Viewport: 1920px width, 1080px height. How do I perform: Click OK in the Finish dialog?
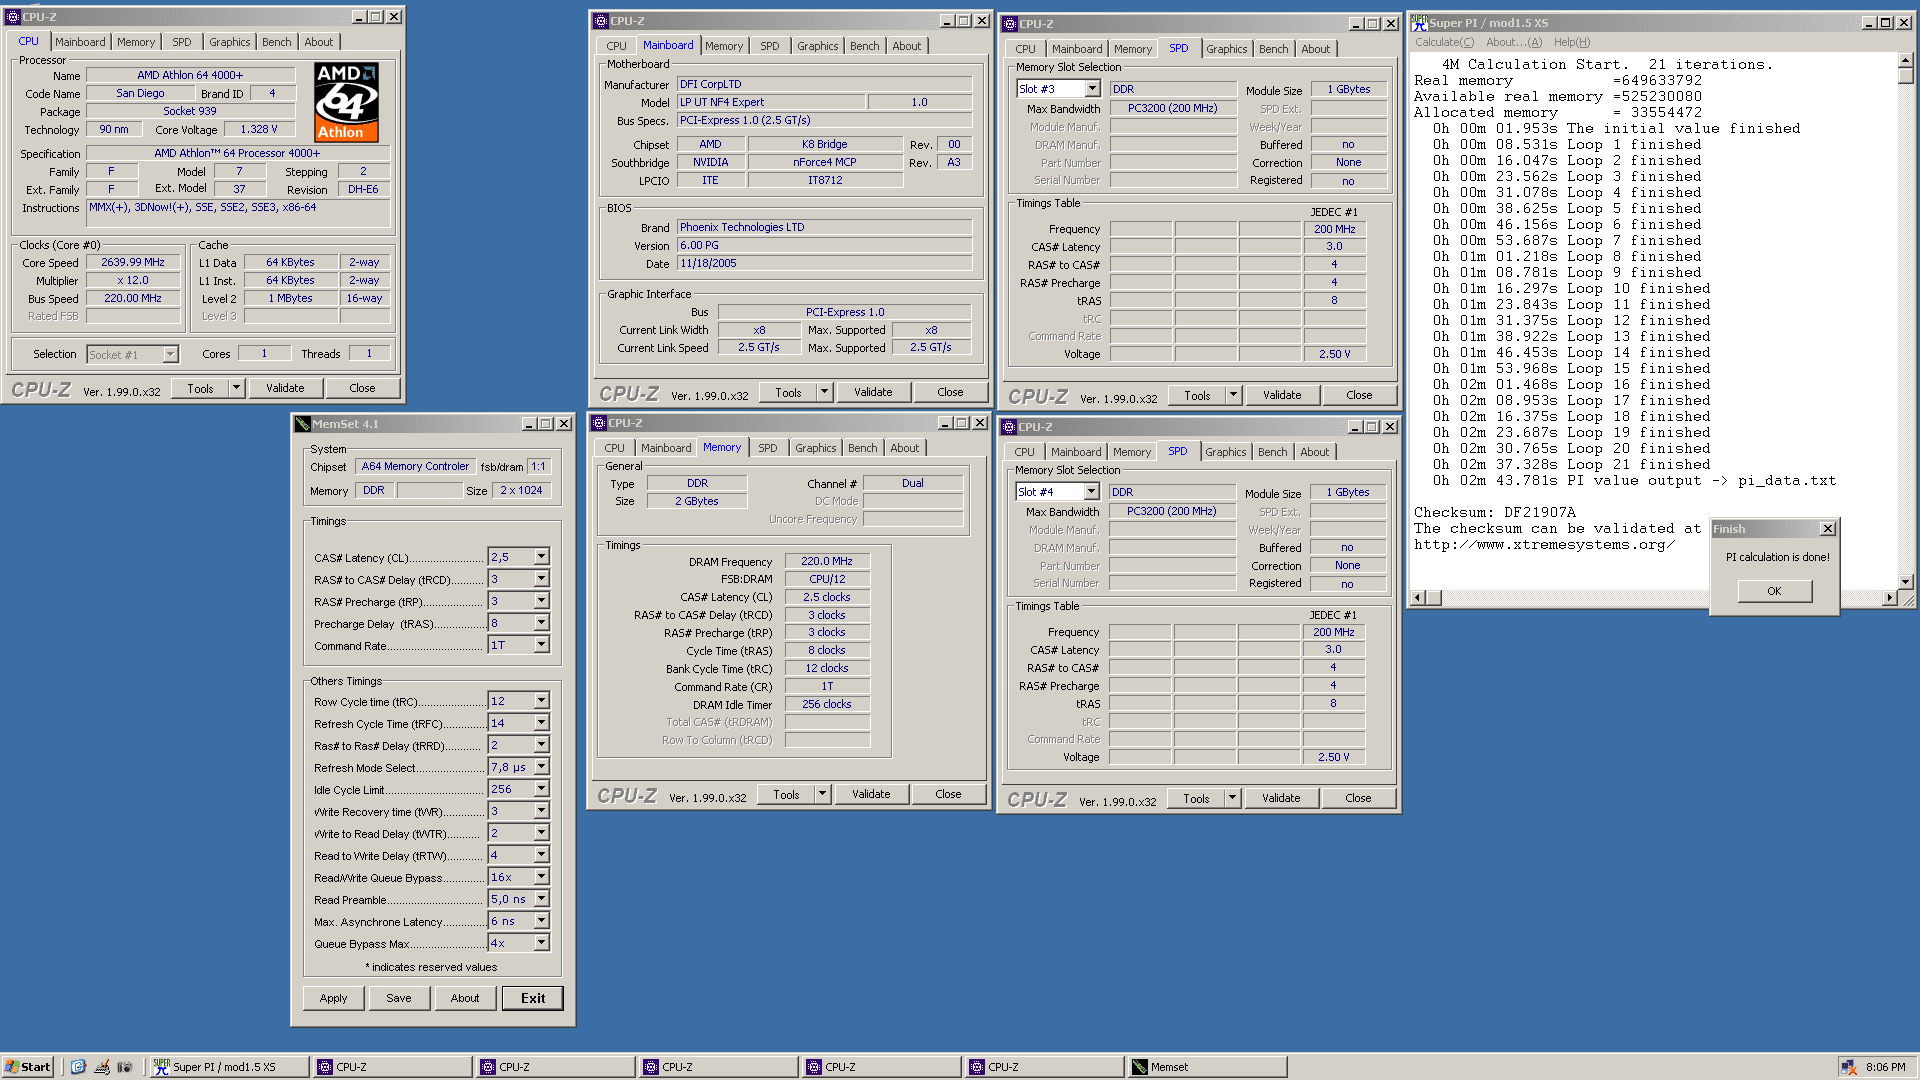pos(1774,591)
